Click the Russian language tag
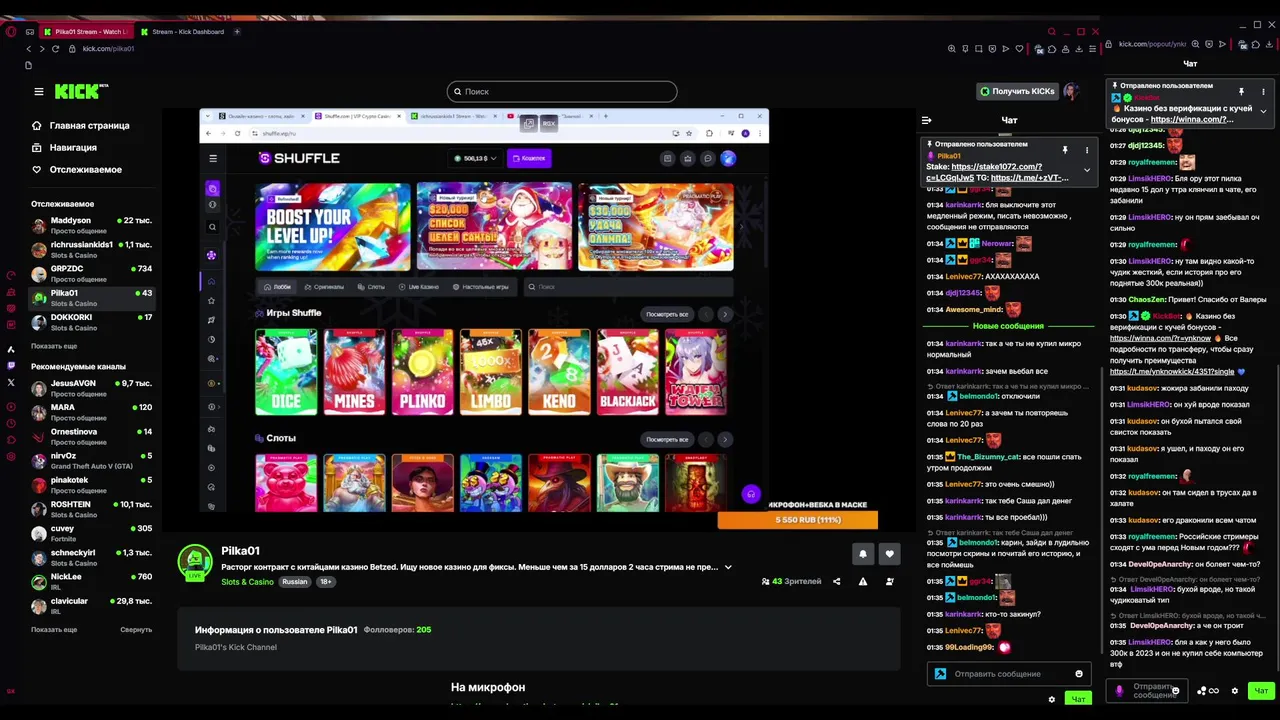Viewport: 1280px width, 720px height. point(295,582)
